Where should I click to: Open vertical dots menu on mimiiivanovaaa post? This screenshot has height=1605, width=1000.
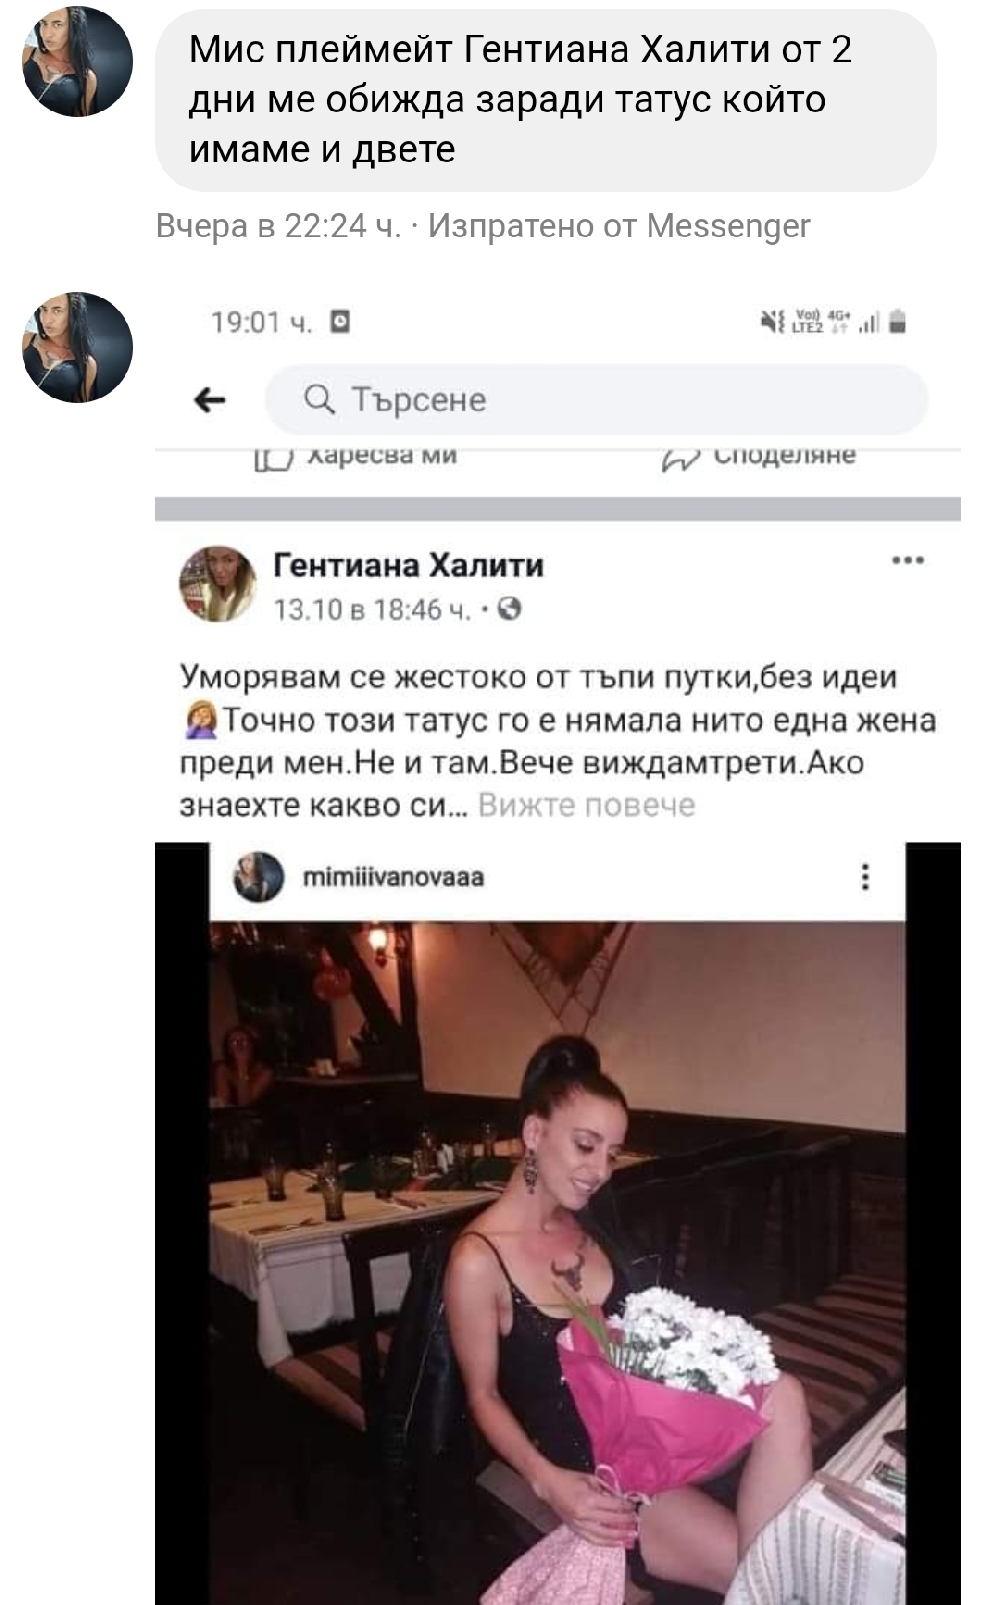(865, 877)
